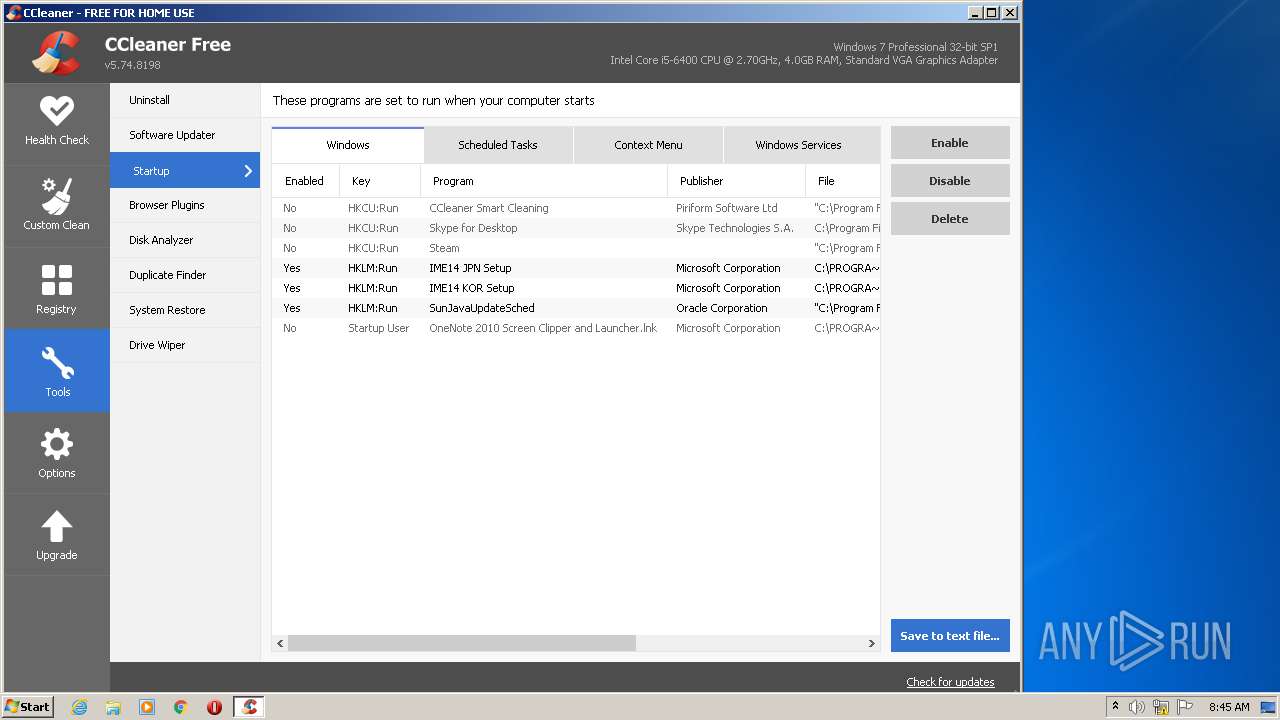
Task: Switch to the Windows tab
Action: [348, 145]
